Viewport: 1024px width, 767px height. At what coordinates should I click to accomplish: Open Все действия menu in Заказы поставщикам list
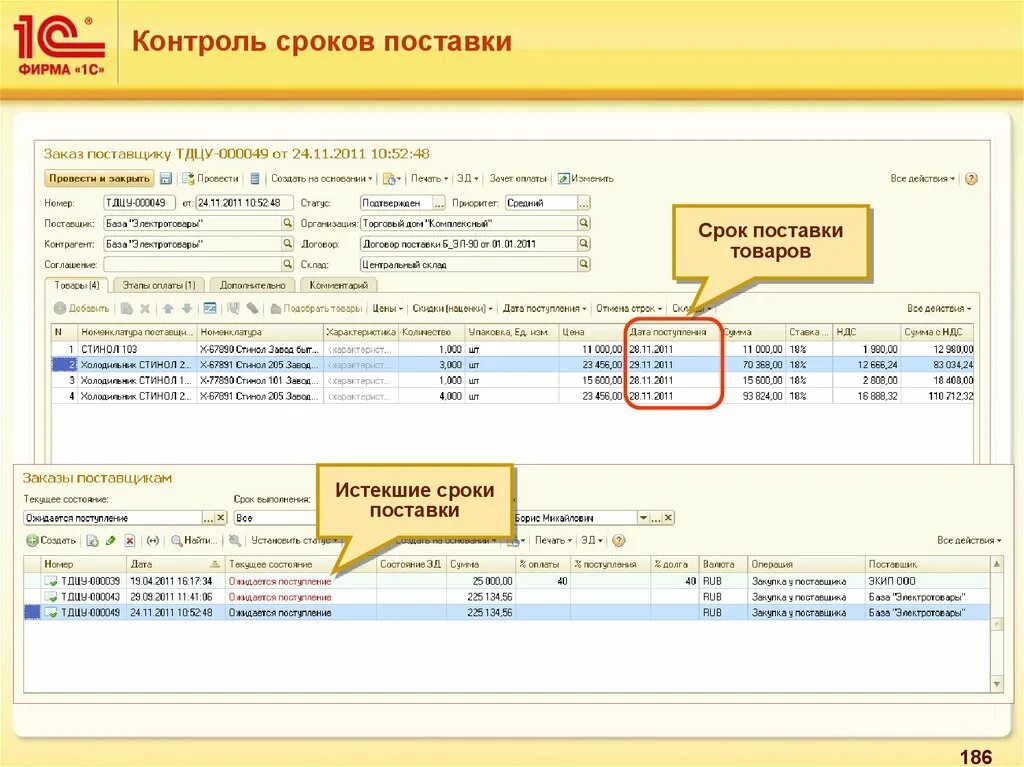[969, 540]
